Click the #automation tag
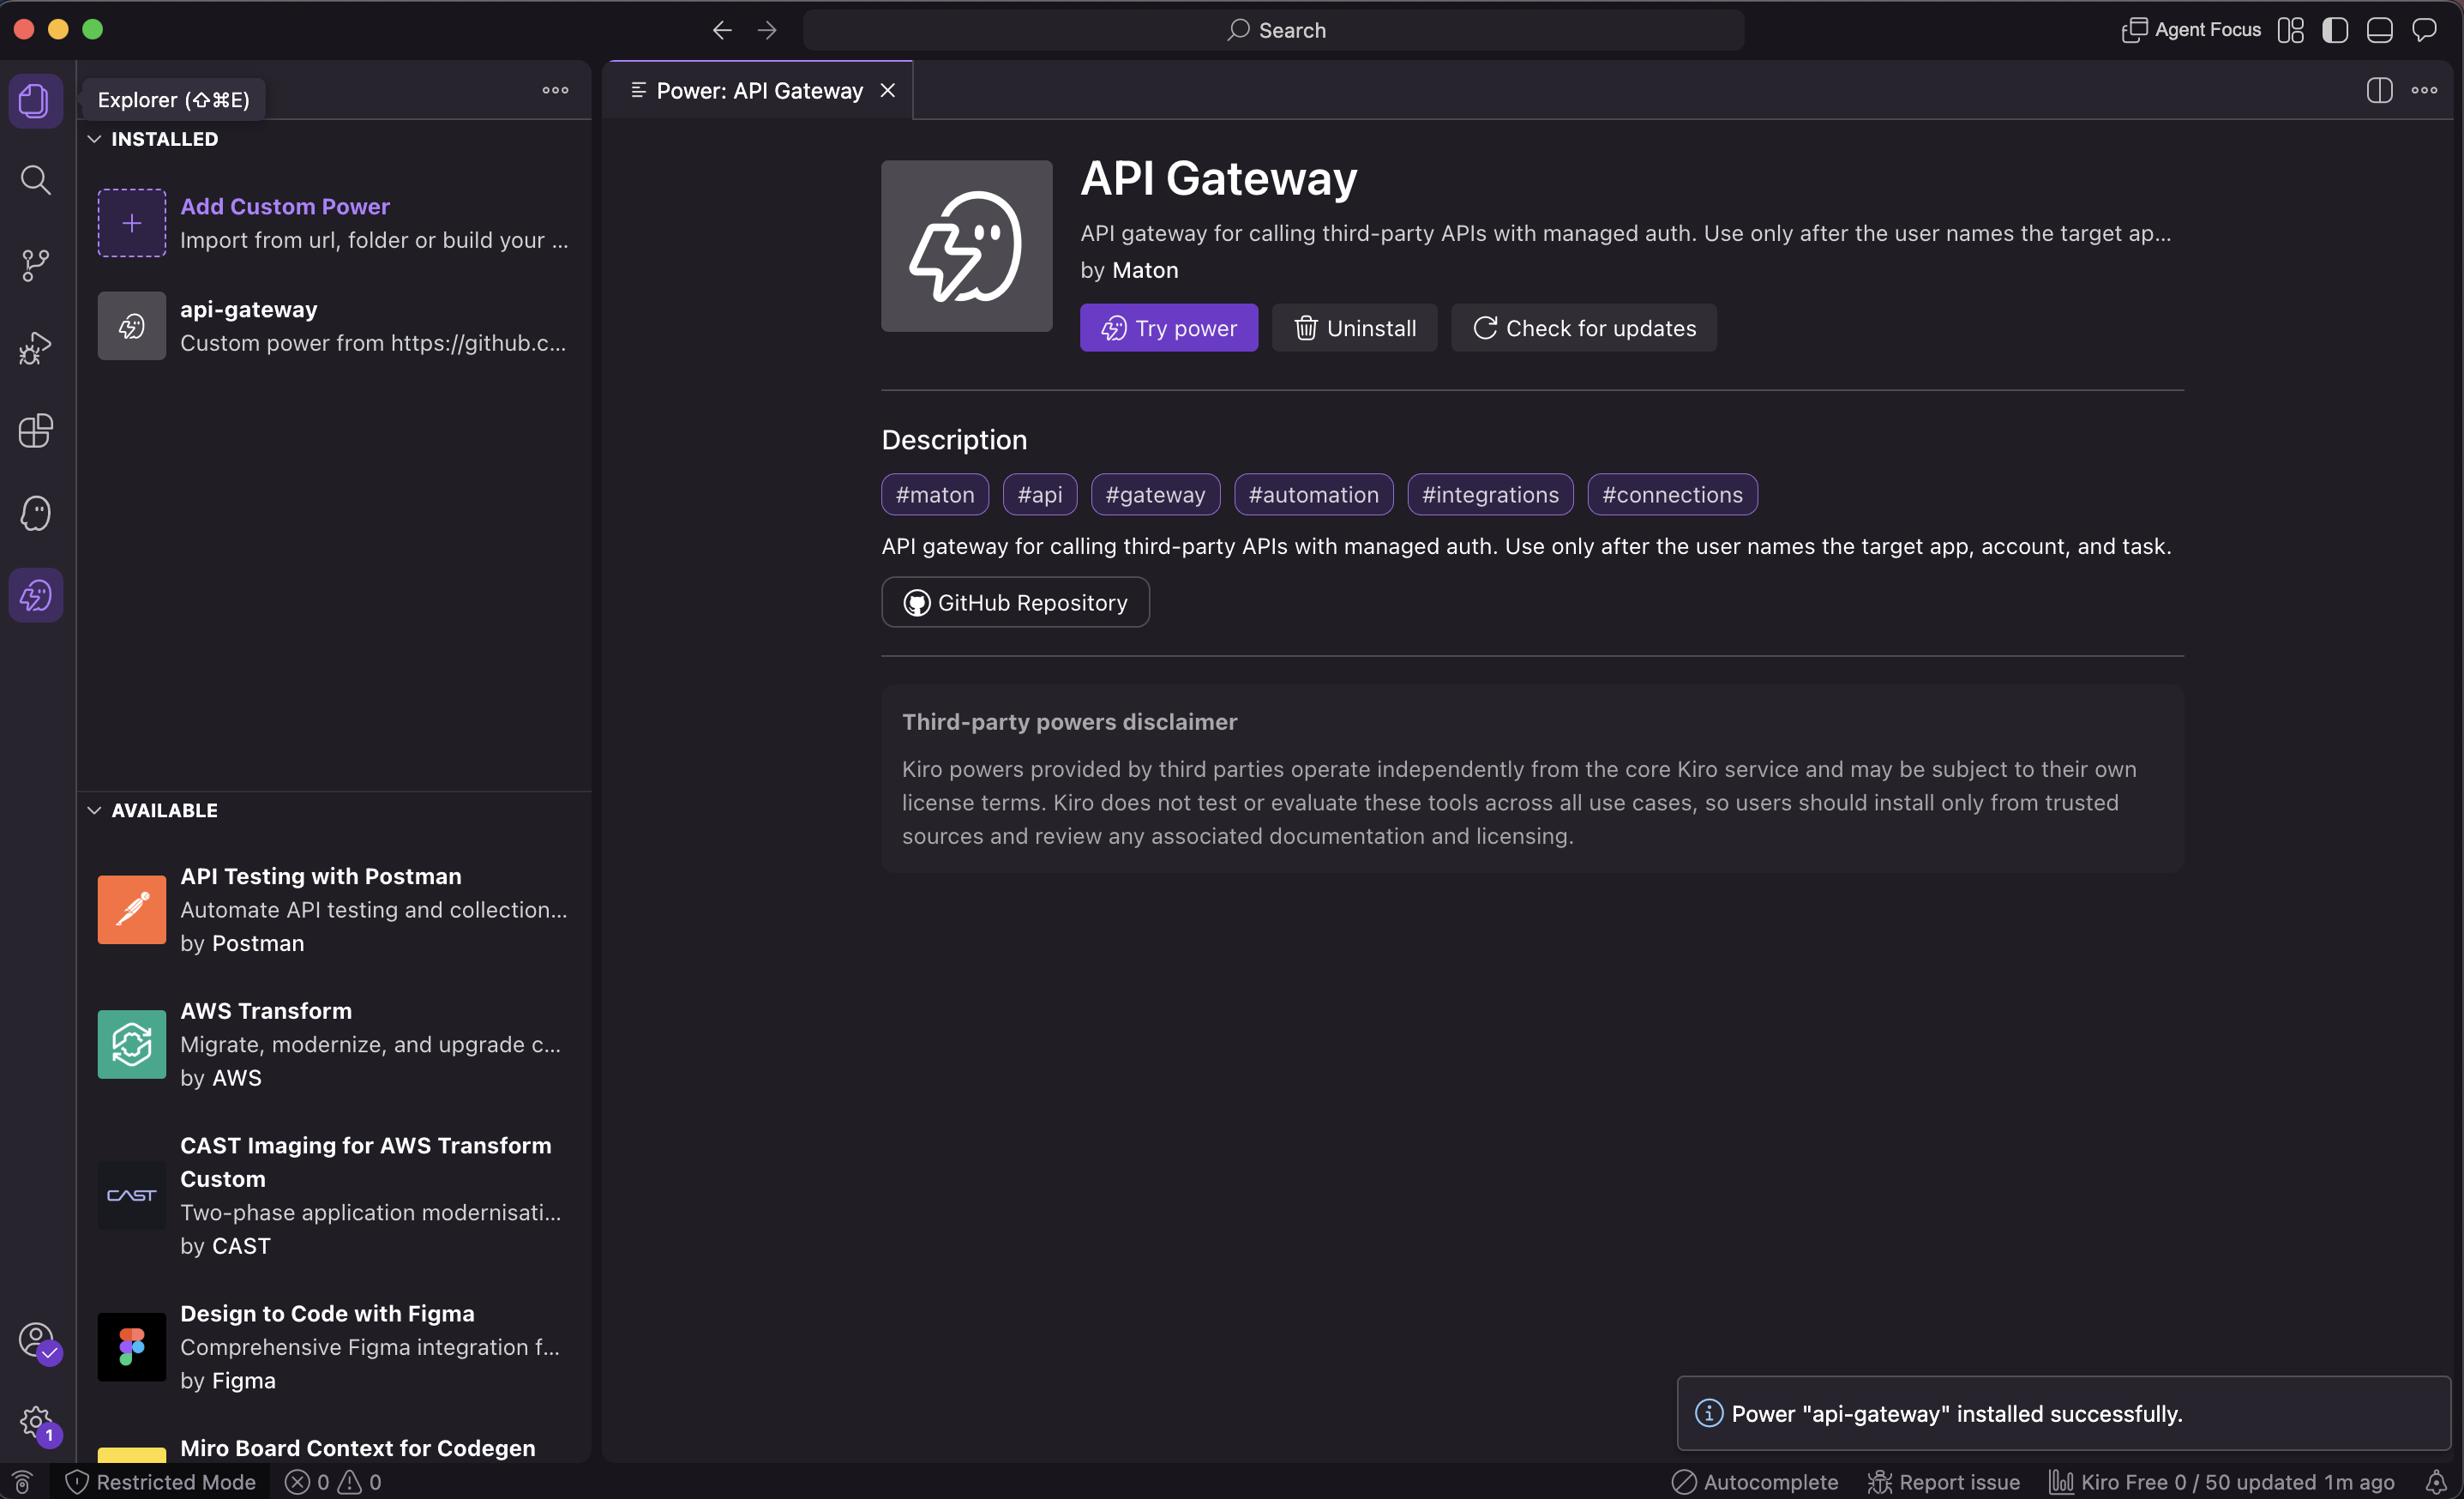Viewport: 2464px width, 1499px height. [1314, 494]
